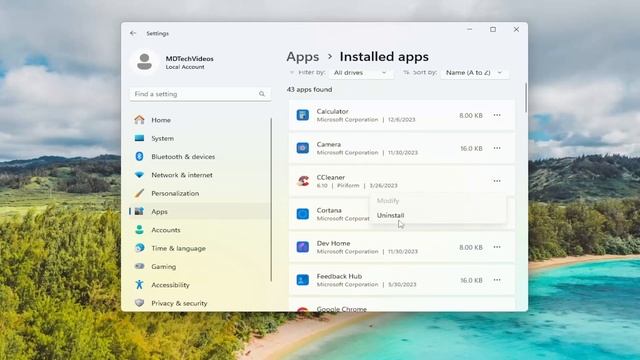The image size is (640, 360).
Task: Open the Filter by All drives dropdown
Action: tap(360, 73)
